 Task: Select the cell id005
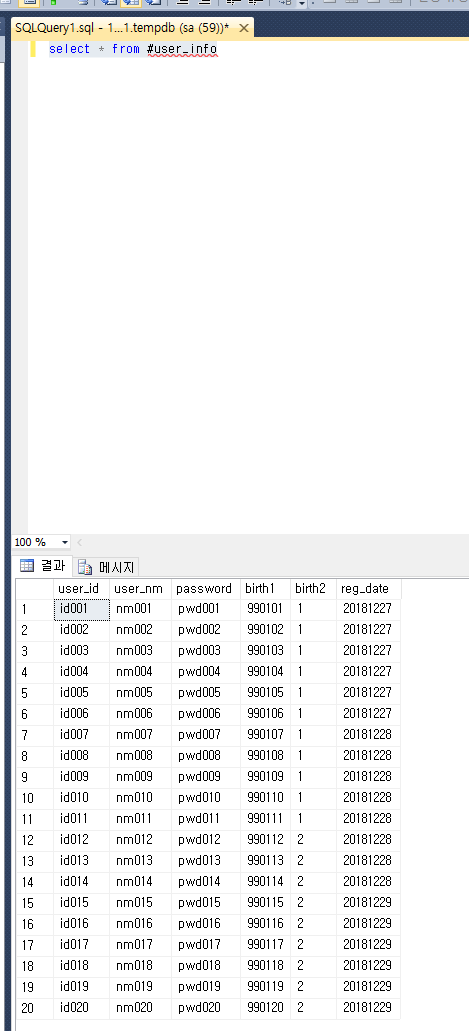(x=82, y=693)
